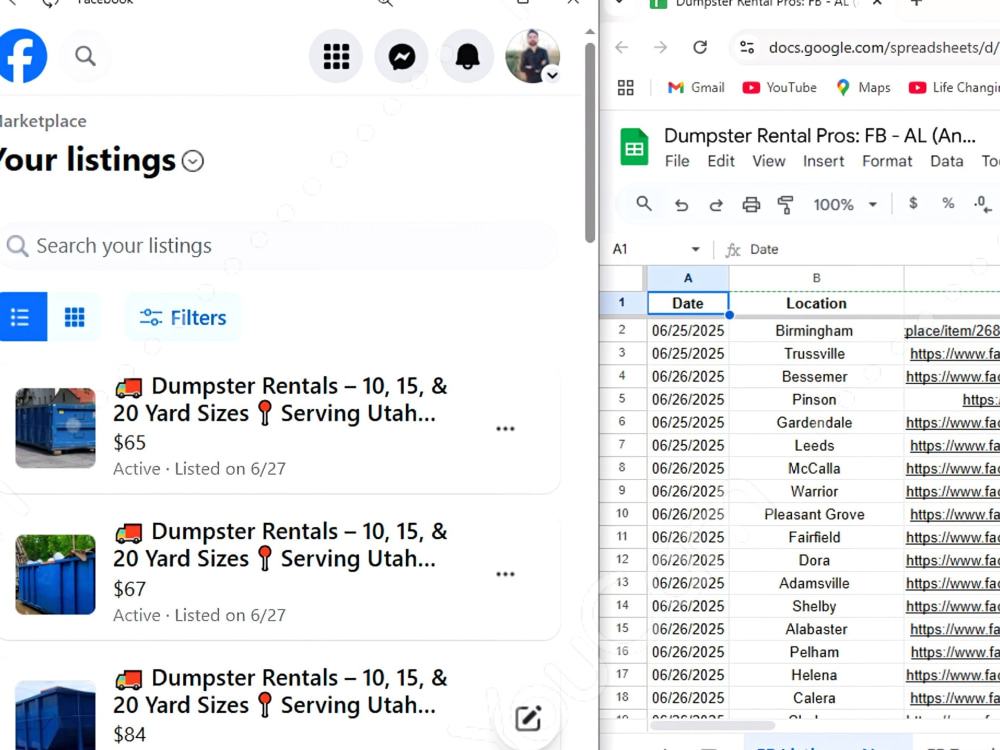Screen dimensions: 1000x750
Task: Open the profile picture account menu
Action: pos(533,57)
